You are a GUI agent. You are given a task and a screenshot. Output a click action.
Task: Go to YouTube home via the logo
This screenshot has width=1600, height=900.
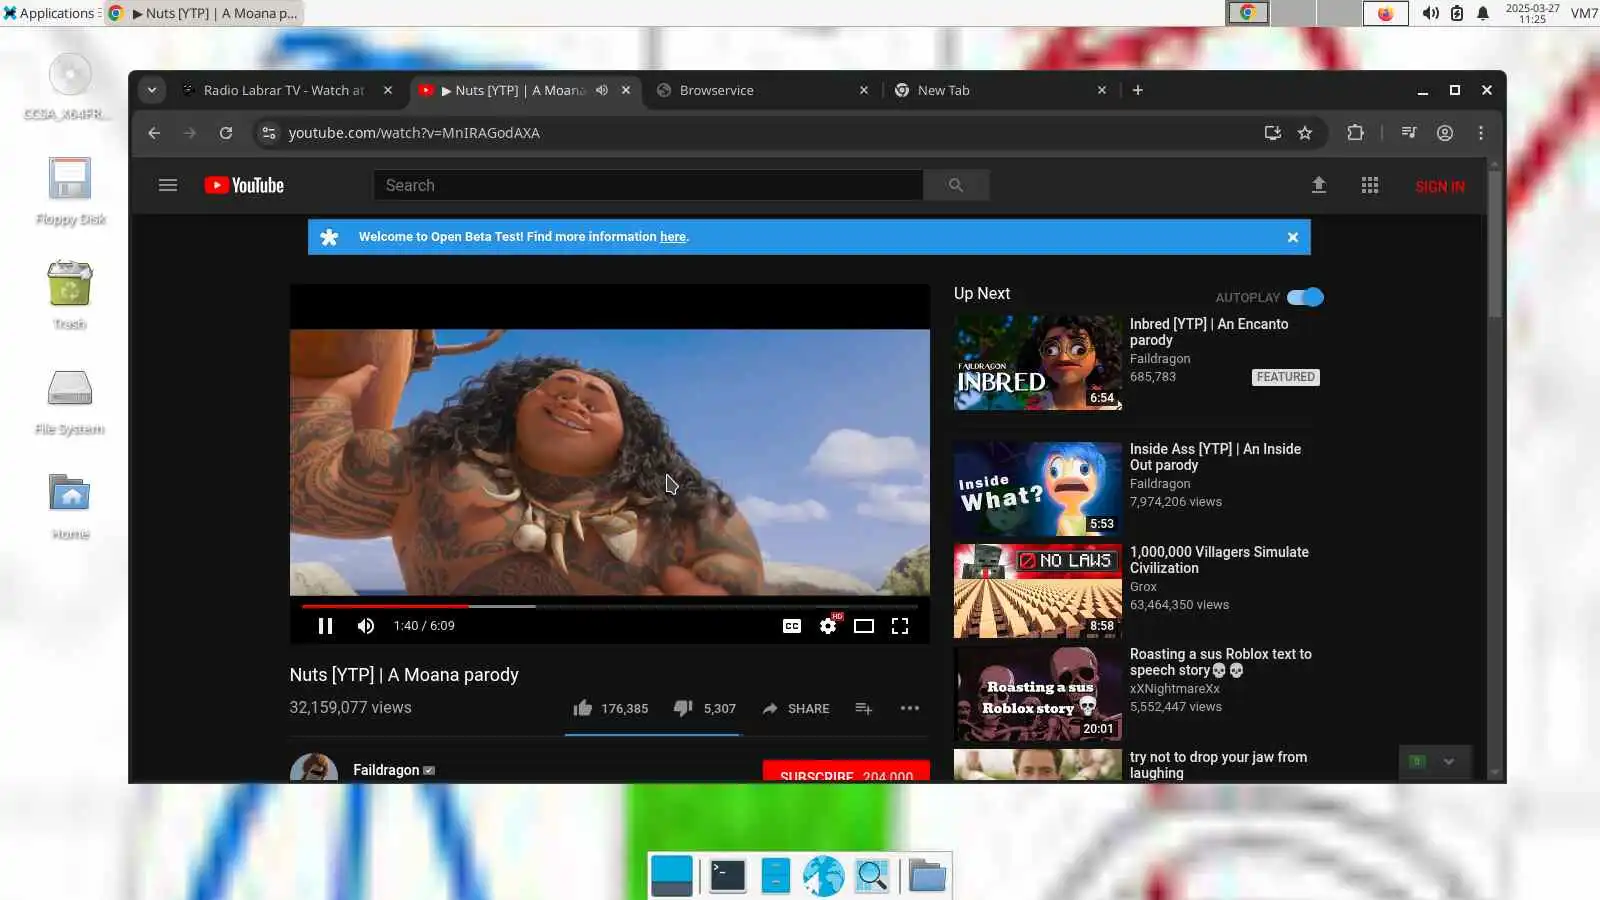coord(244,185)
